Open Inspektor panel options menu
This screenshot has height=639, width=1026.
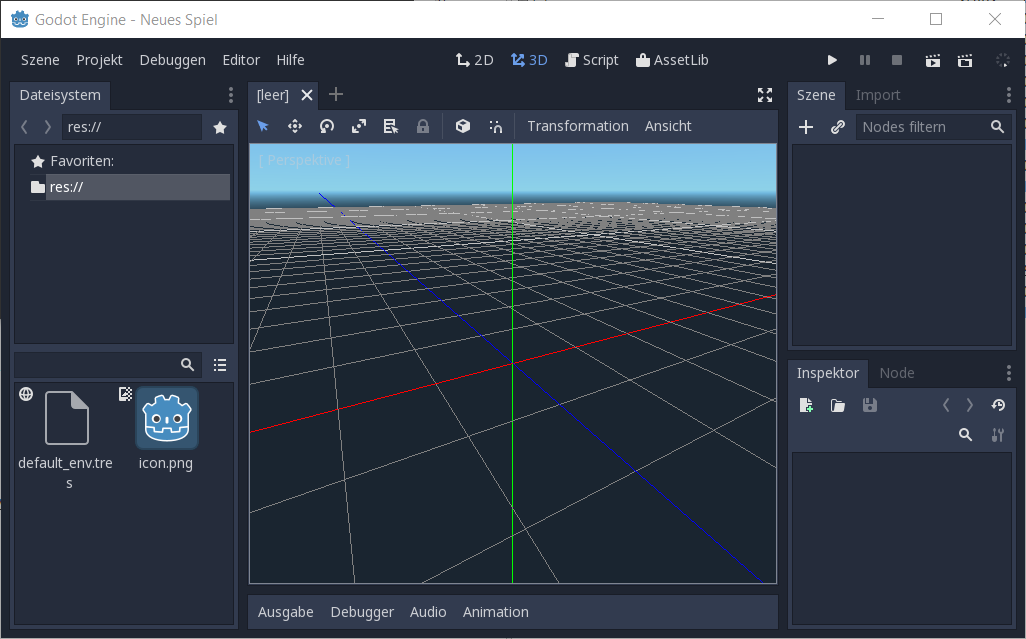pyautogui.click(x=1008, y=373)
